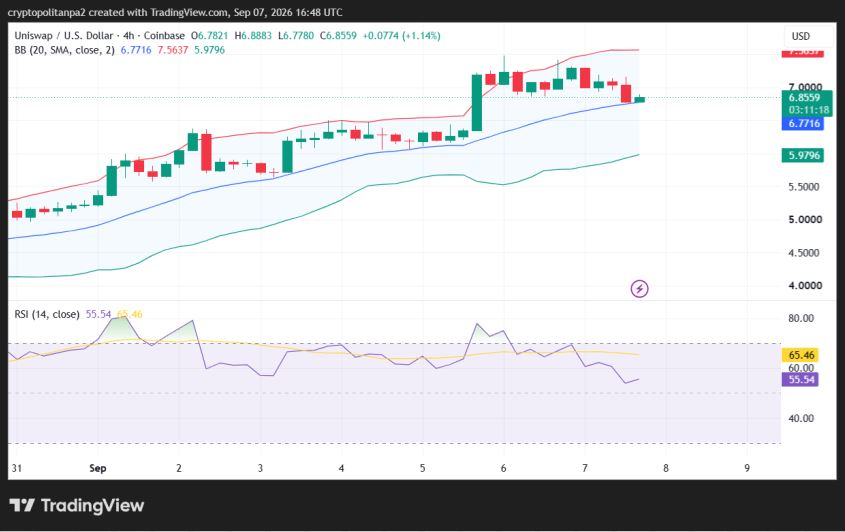Click the yellow RSI MA label 65.46
The width and height of the screenshot is (845, 532).
[801, 355]
